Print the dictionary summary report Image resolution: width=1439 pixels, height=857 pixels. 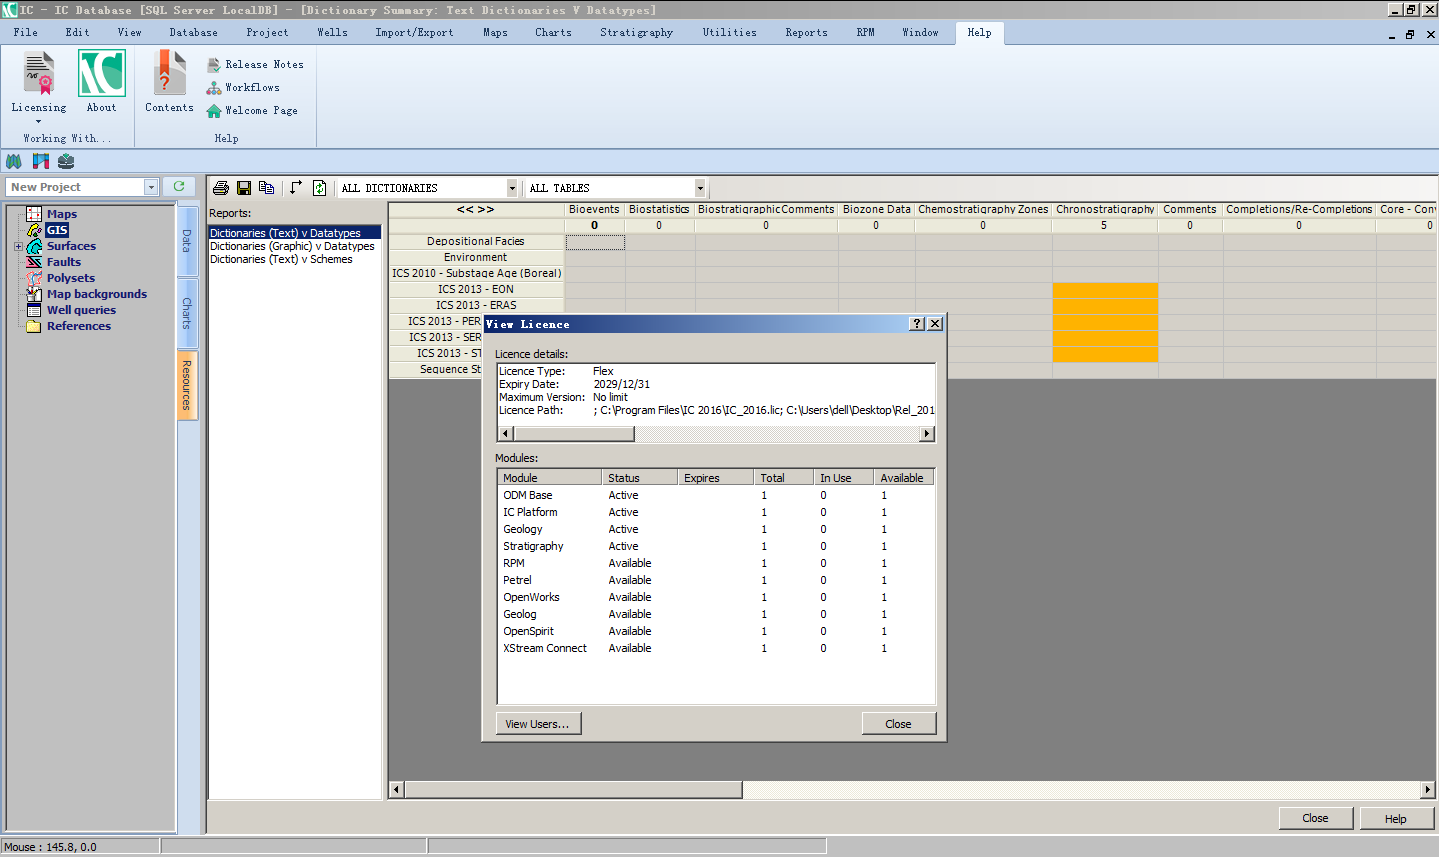(221, 188)
